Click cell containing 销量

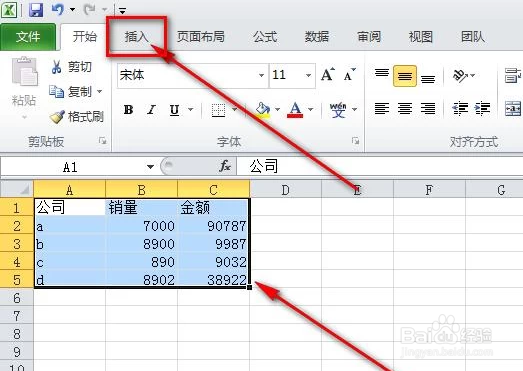(x=141, y=208)
